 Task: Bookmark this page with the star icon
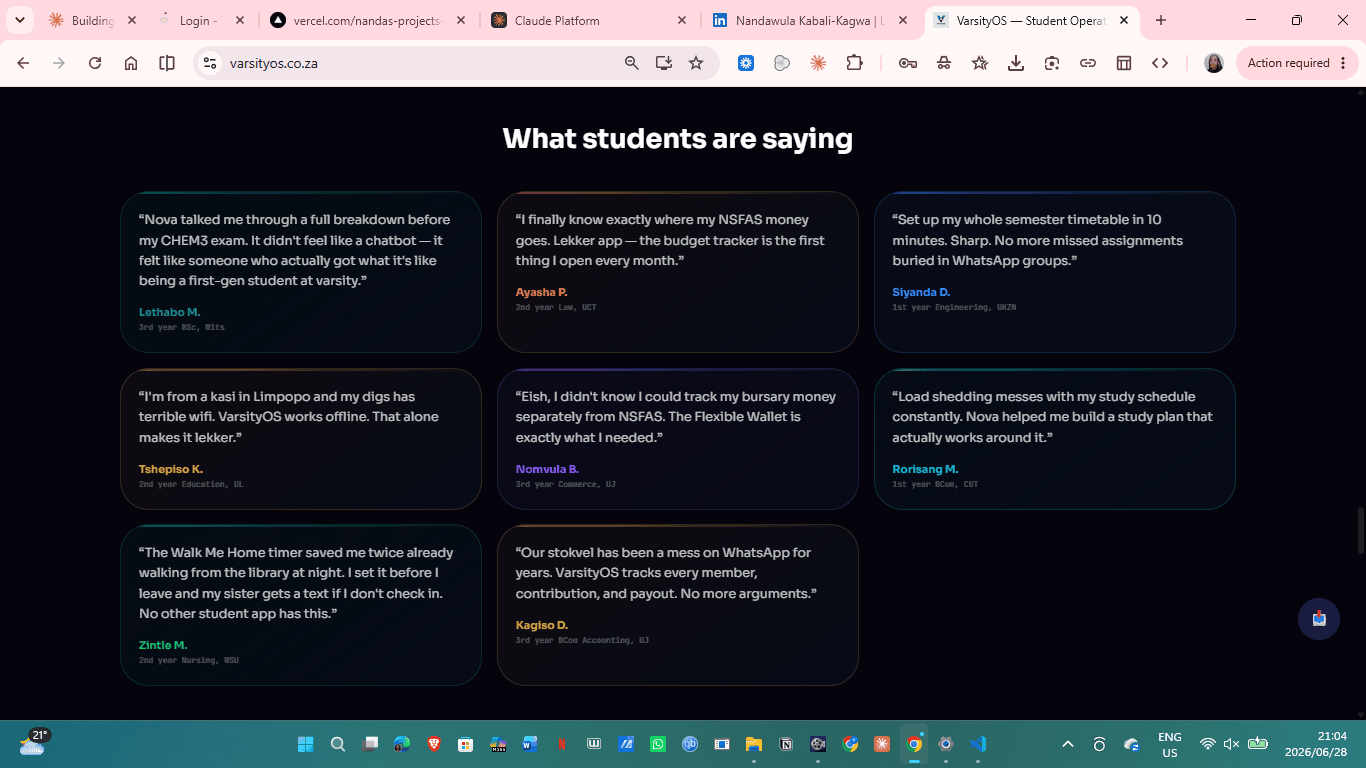click(x=696, y=63)
